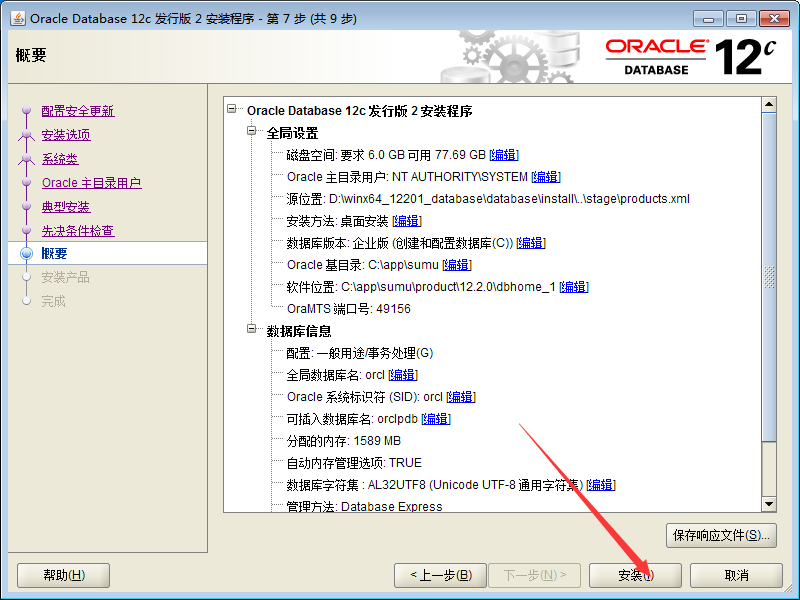800x600 pixels.
Task: Go back with 上一步(B) button
Action: (x=441, y=576)
